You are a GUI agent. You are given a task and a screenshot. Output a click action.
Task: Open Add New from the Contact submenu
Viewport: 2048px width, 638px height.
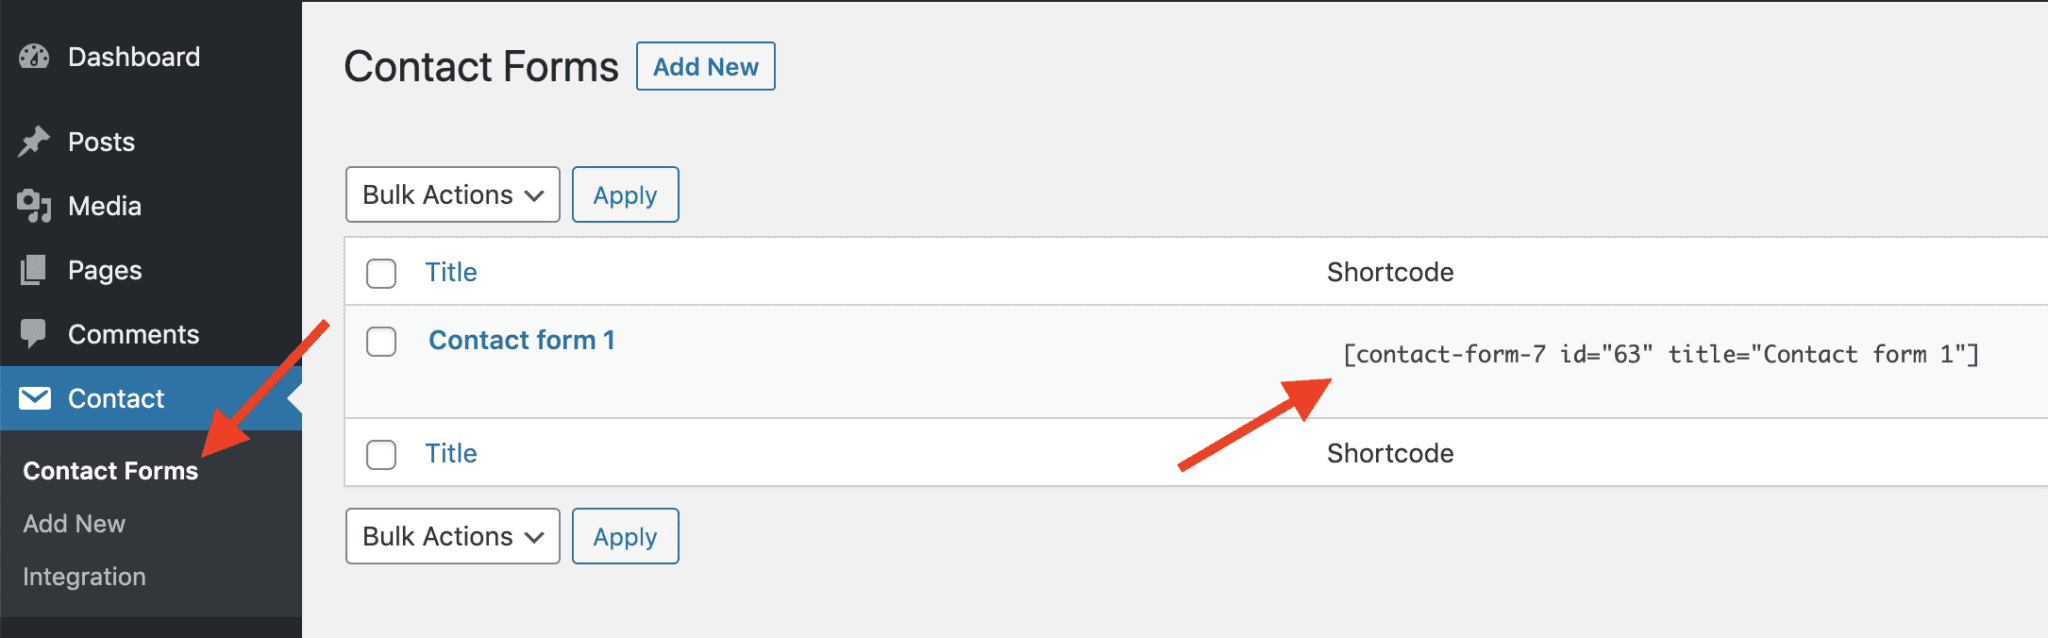[74, 523]
